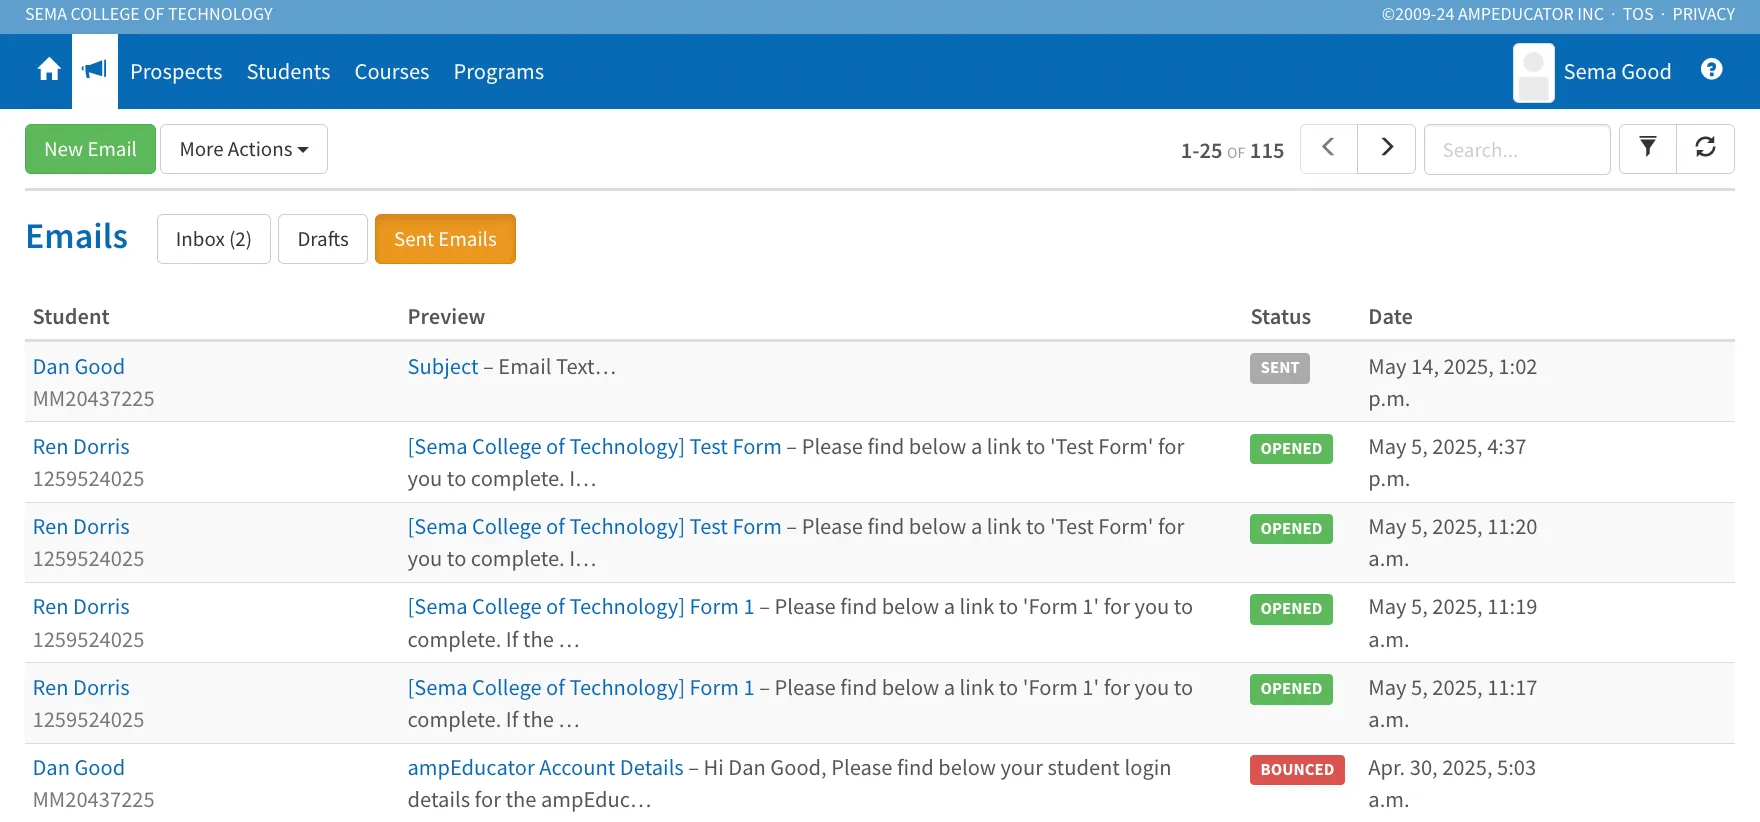Click in the Search field
Screen dimensions: 1760x822
(x=1517, y=150)
